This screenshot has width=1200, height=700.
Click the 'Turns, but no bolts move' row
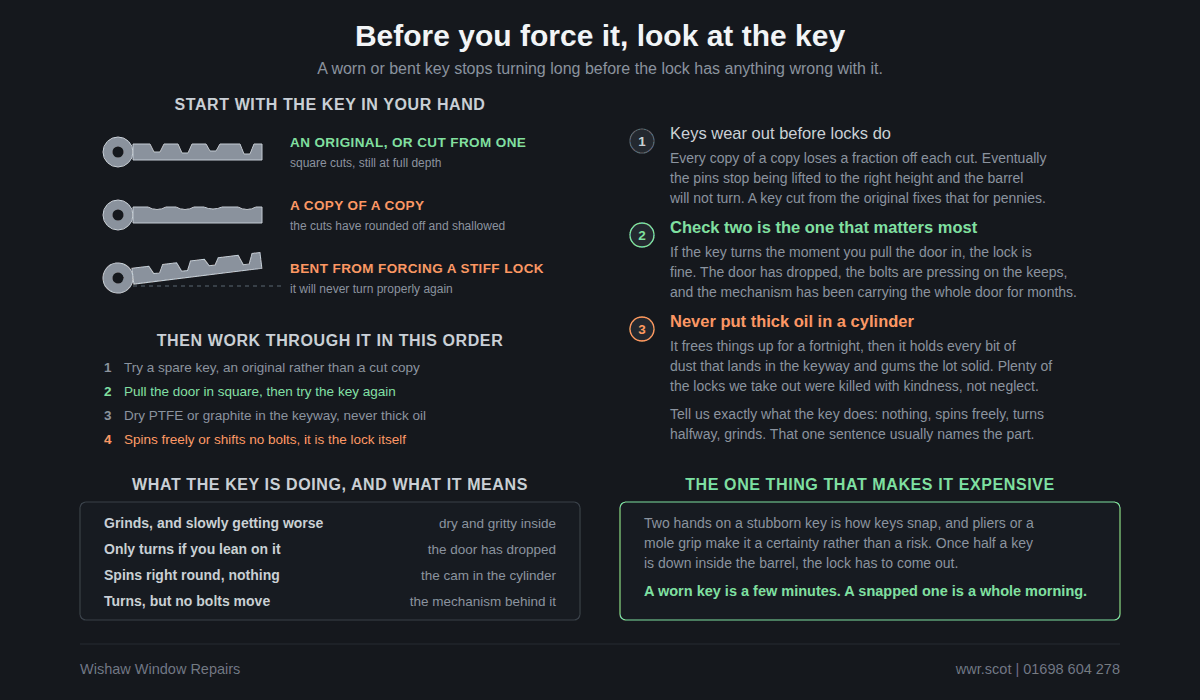click(x=330, y=602)
